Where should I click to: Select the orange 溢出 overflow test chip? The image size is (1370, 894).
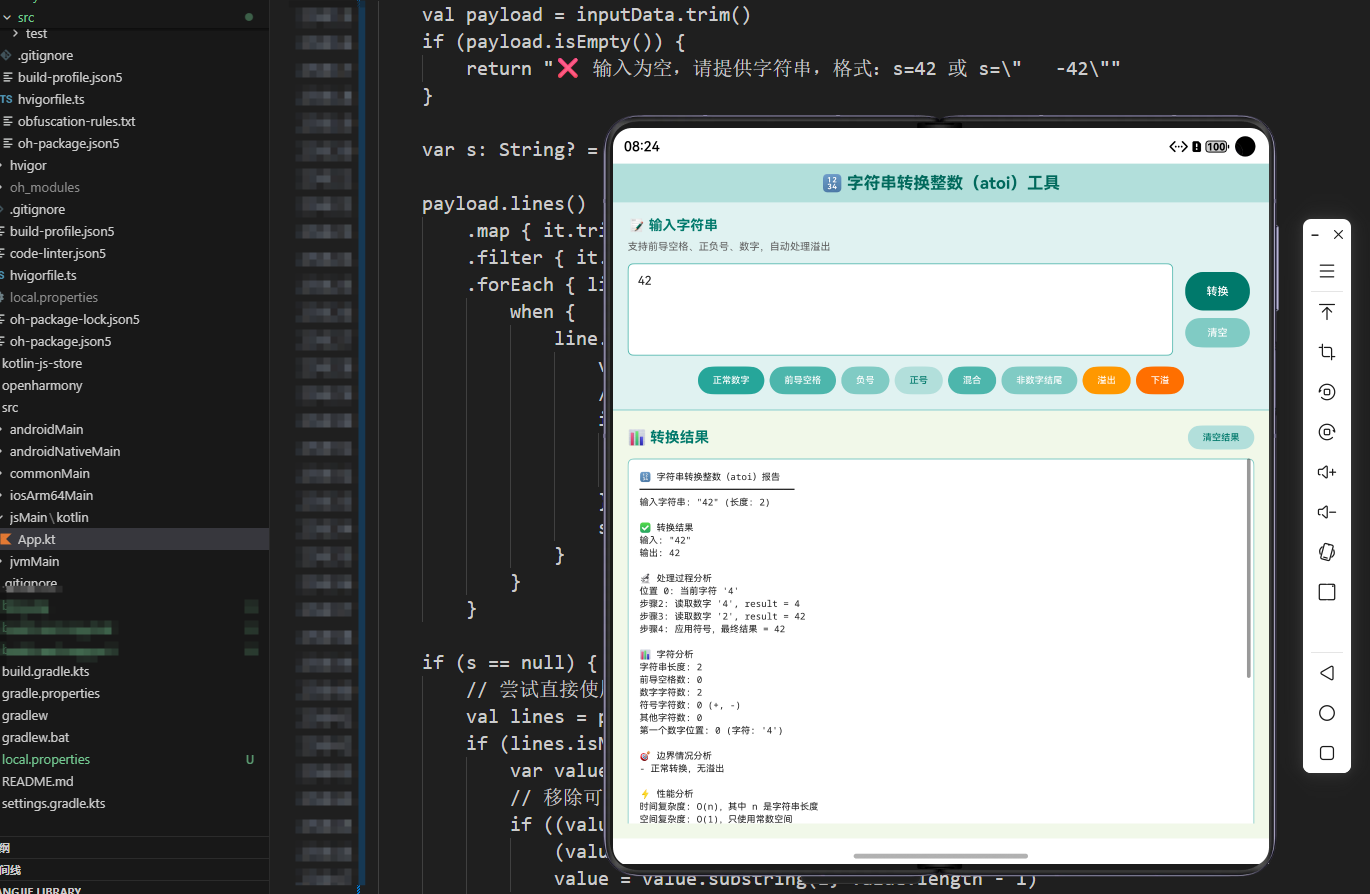(1106, 380)
